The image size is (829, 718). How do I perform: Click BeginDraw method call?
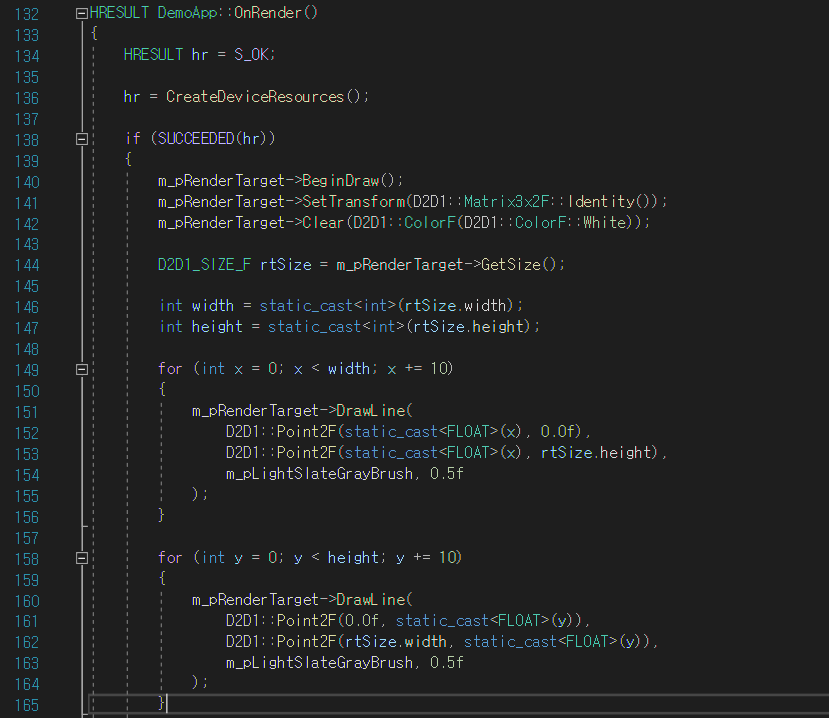[340, 181]
